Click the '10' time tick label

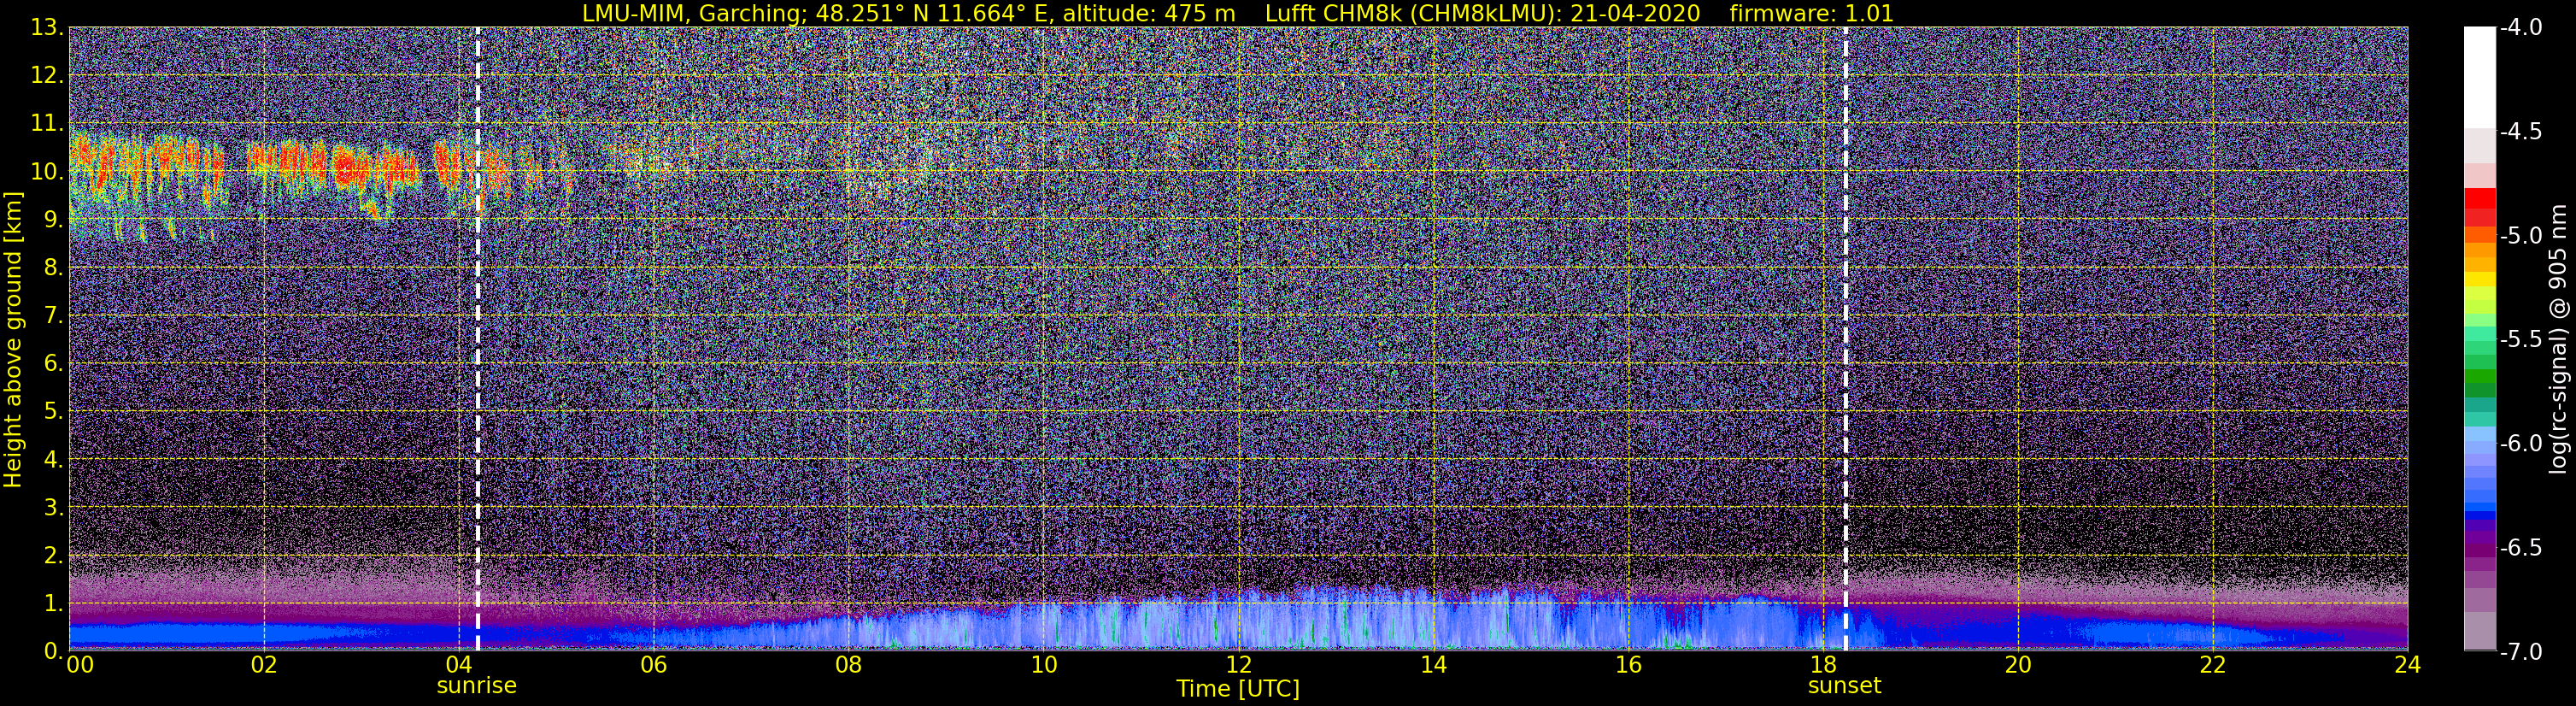pyautogui.click(x=1043, y=666)
